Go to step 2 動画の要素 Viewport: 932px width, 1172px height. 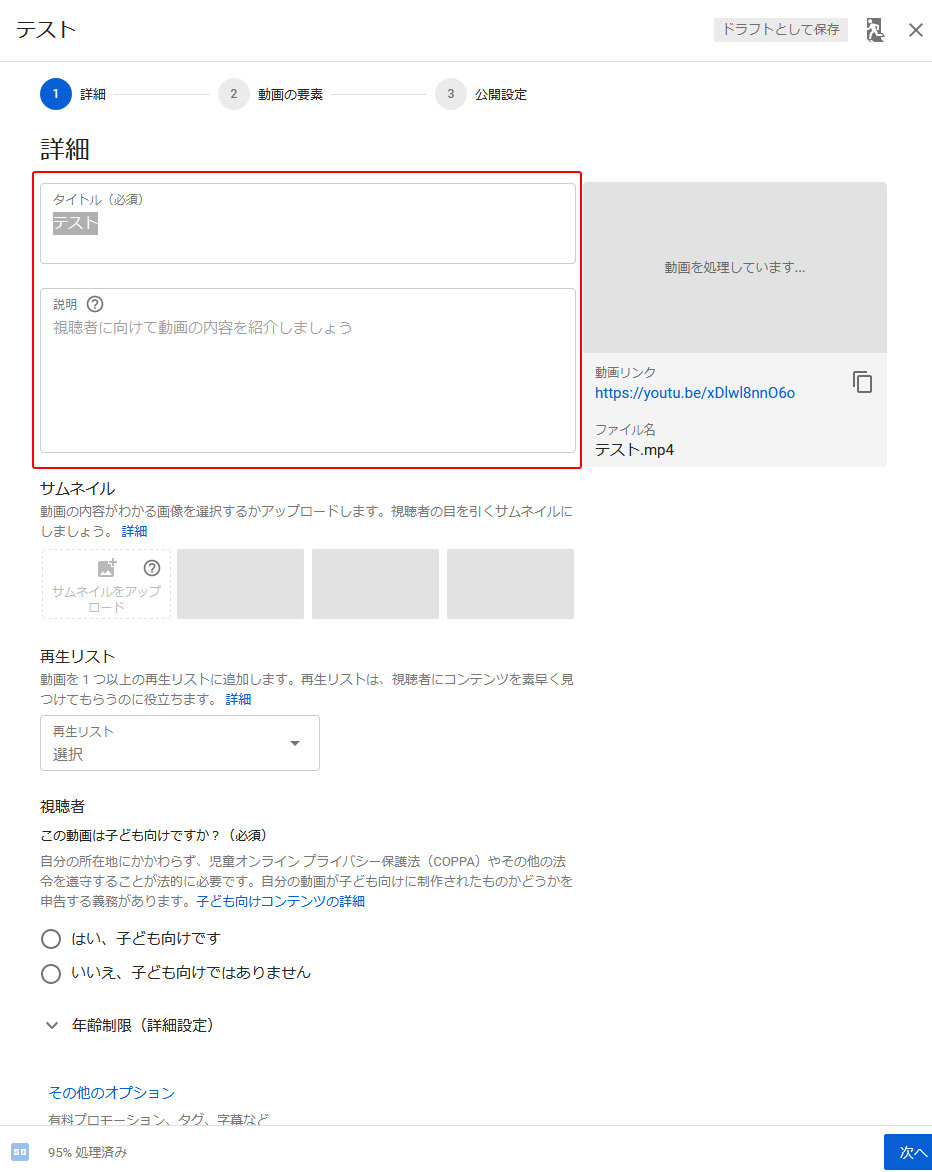[271, 94]
